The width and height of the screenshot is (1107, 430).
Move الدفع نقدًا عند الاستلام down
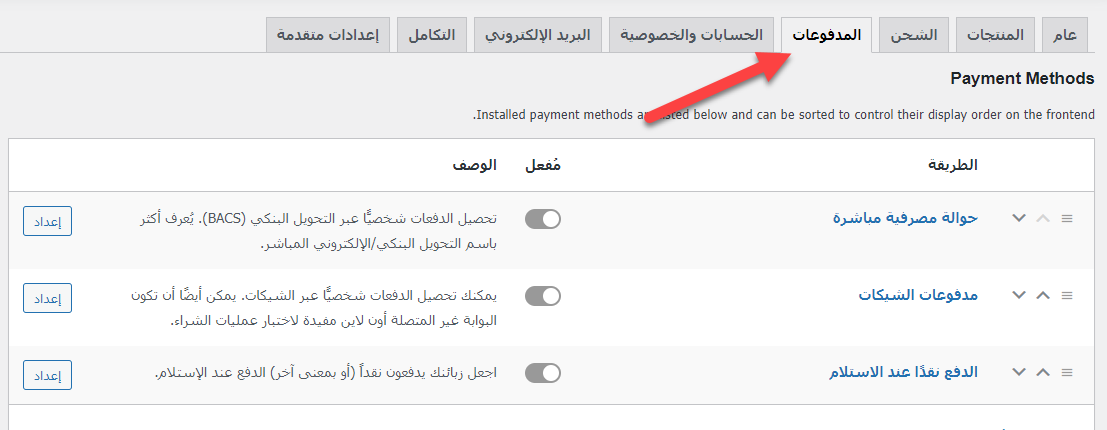click(x=1019, y=373)
